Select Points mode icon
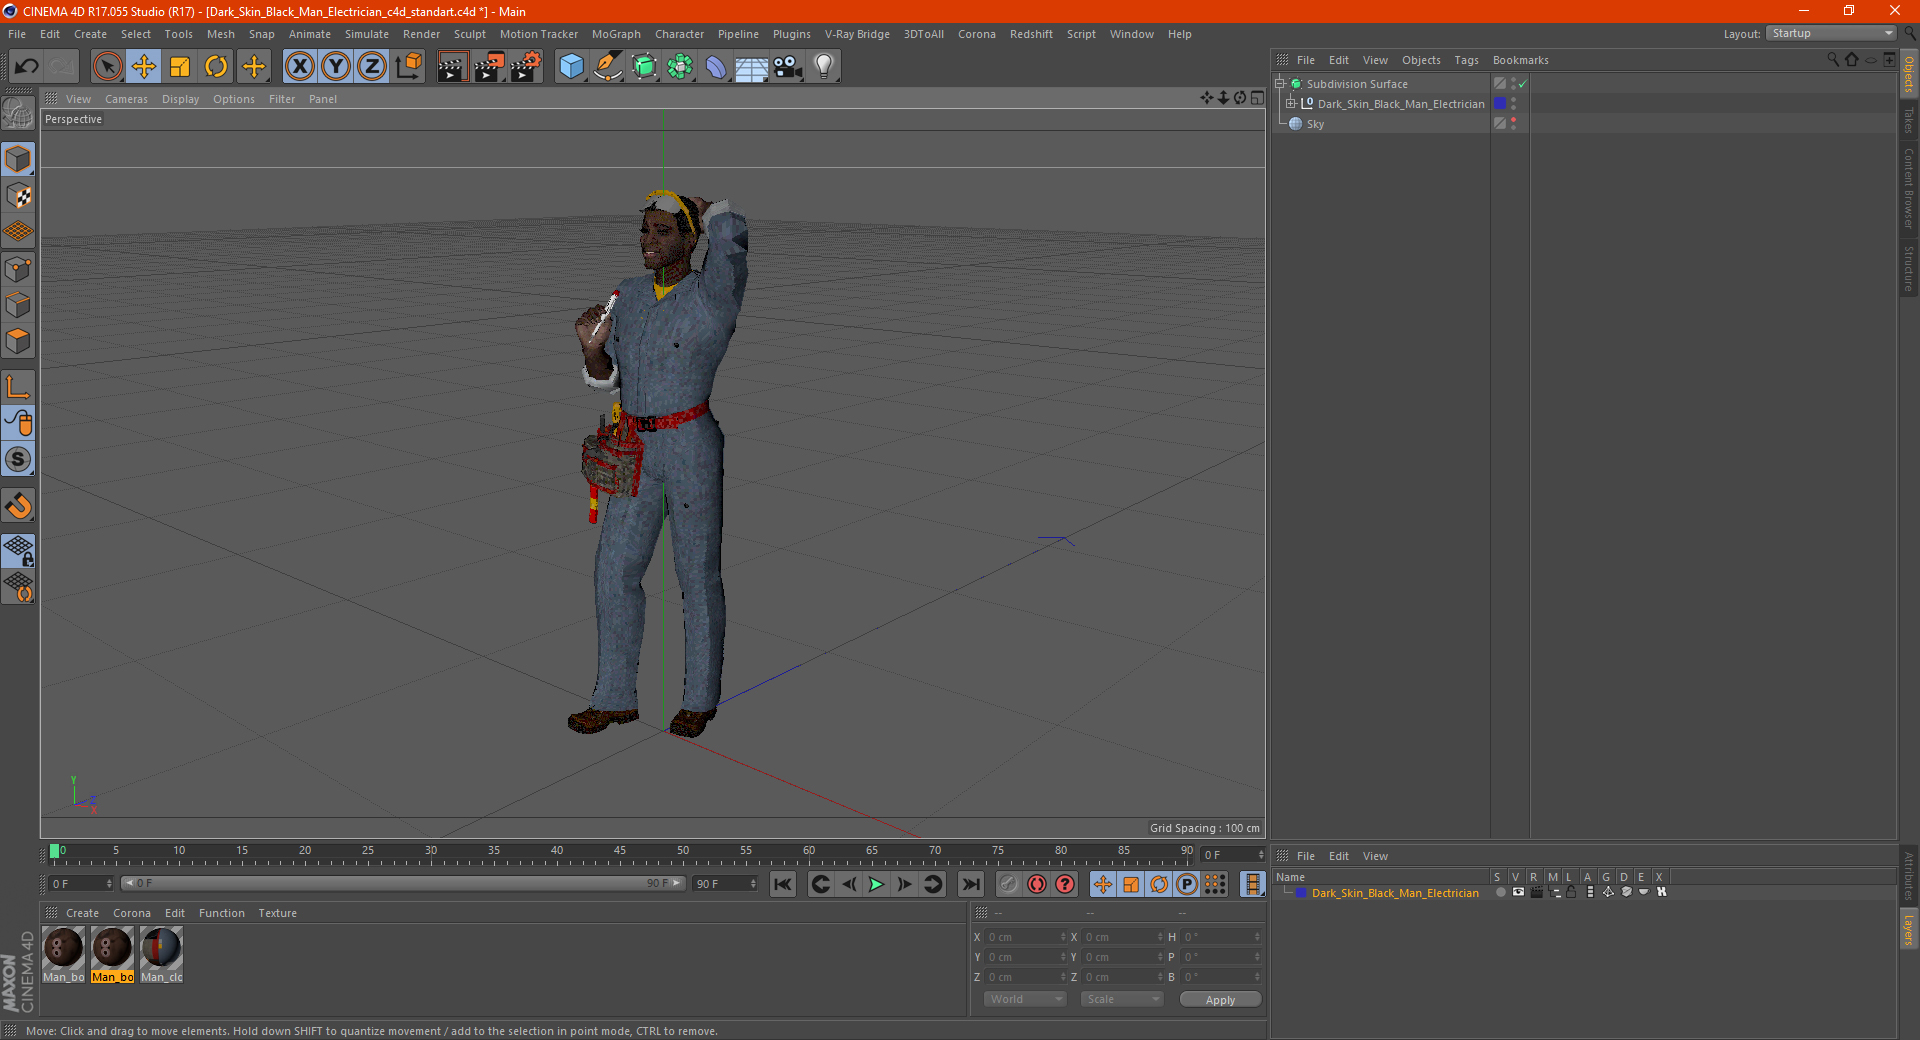The image size is (1920, 1040). 18,269
